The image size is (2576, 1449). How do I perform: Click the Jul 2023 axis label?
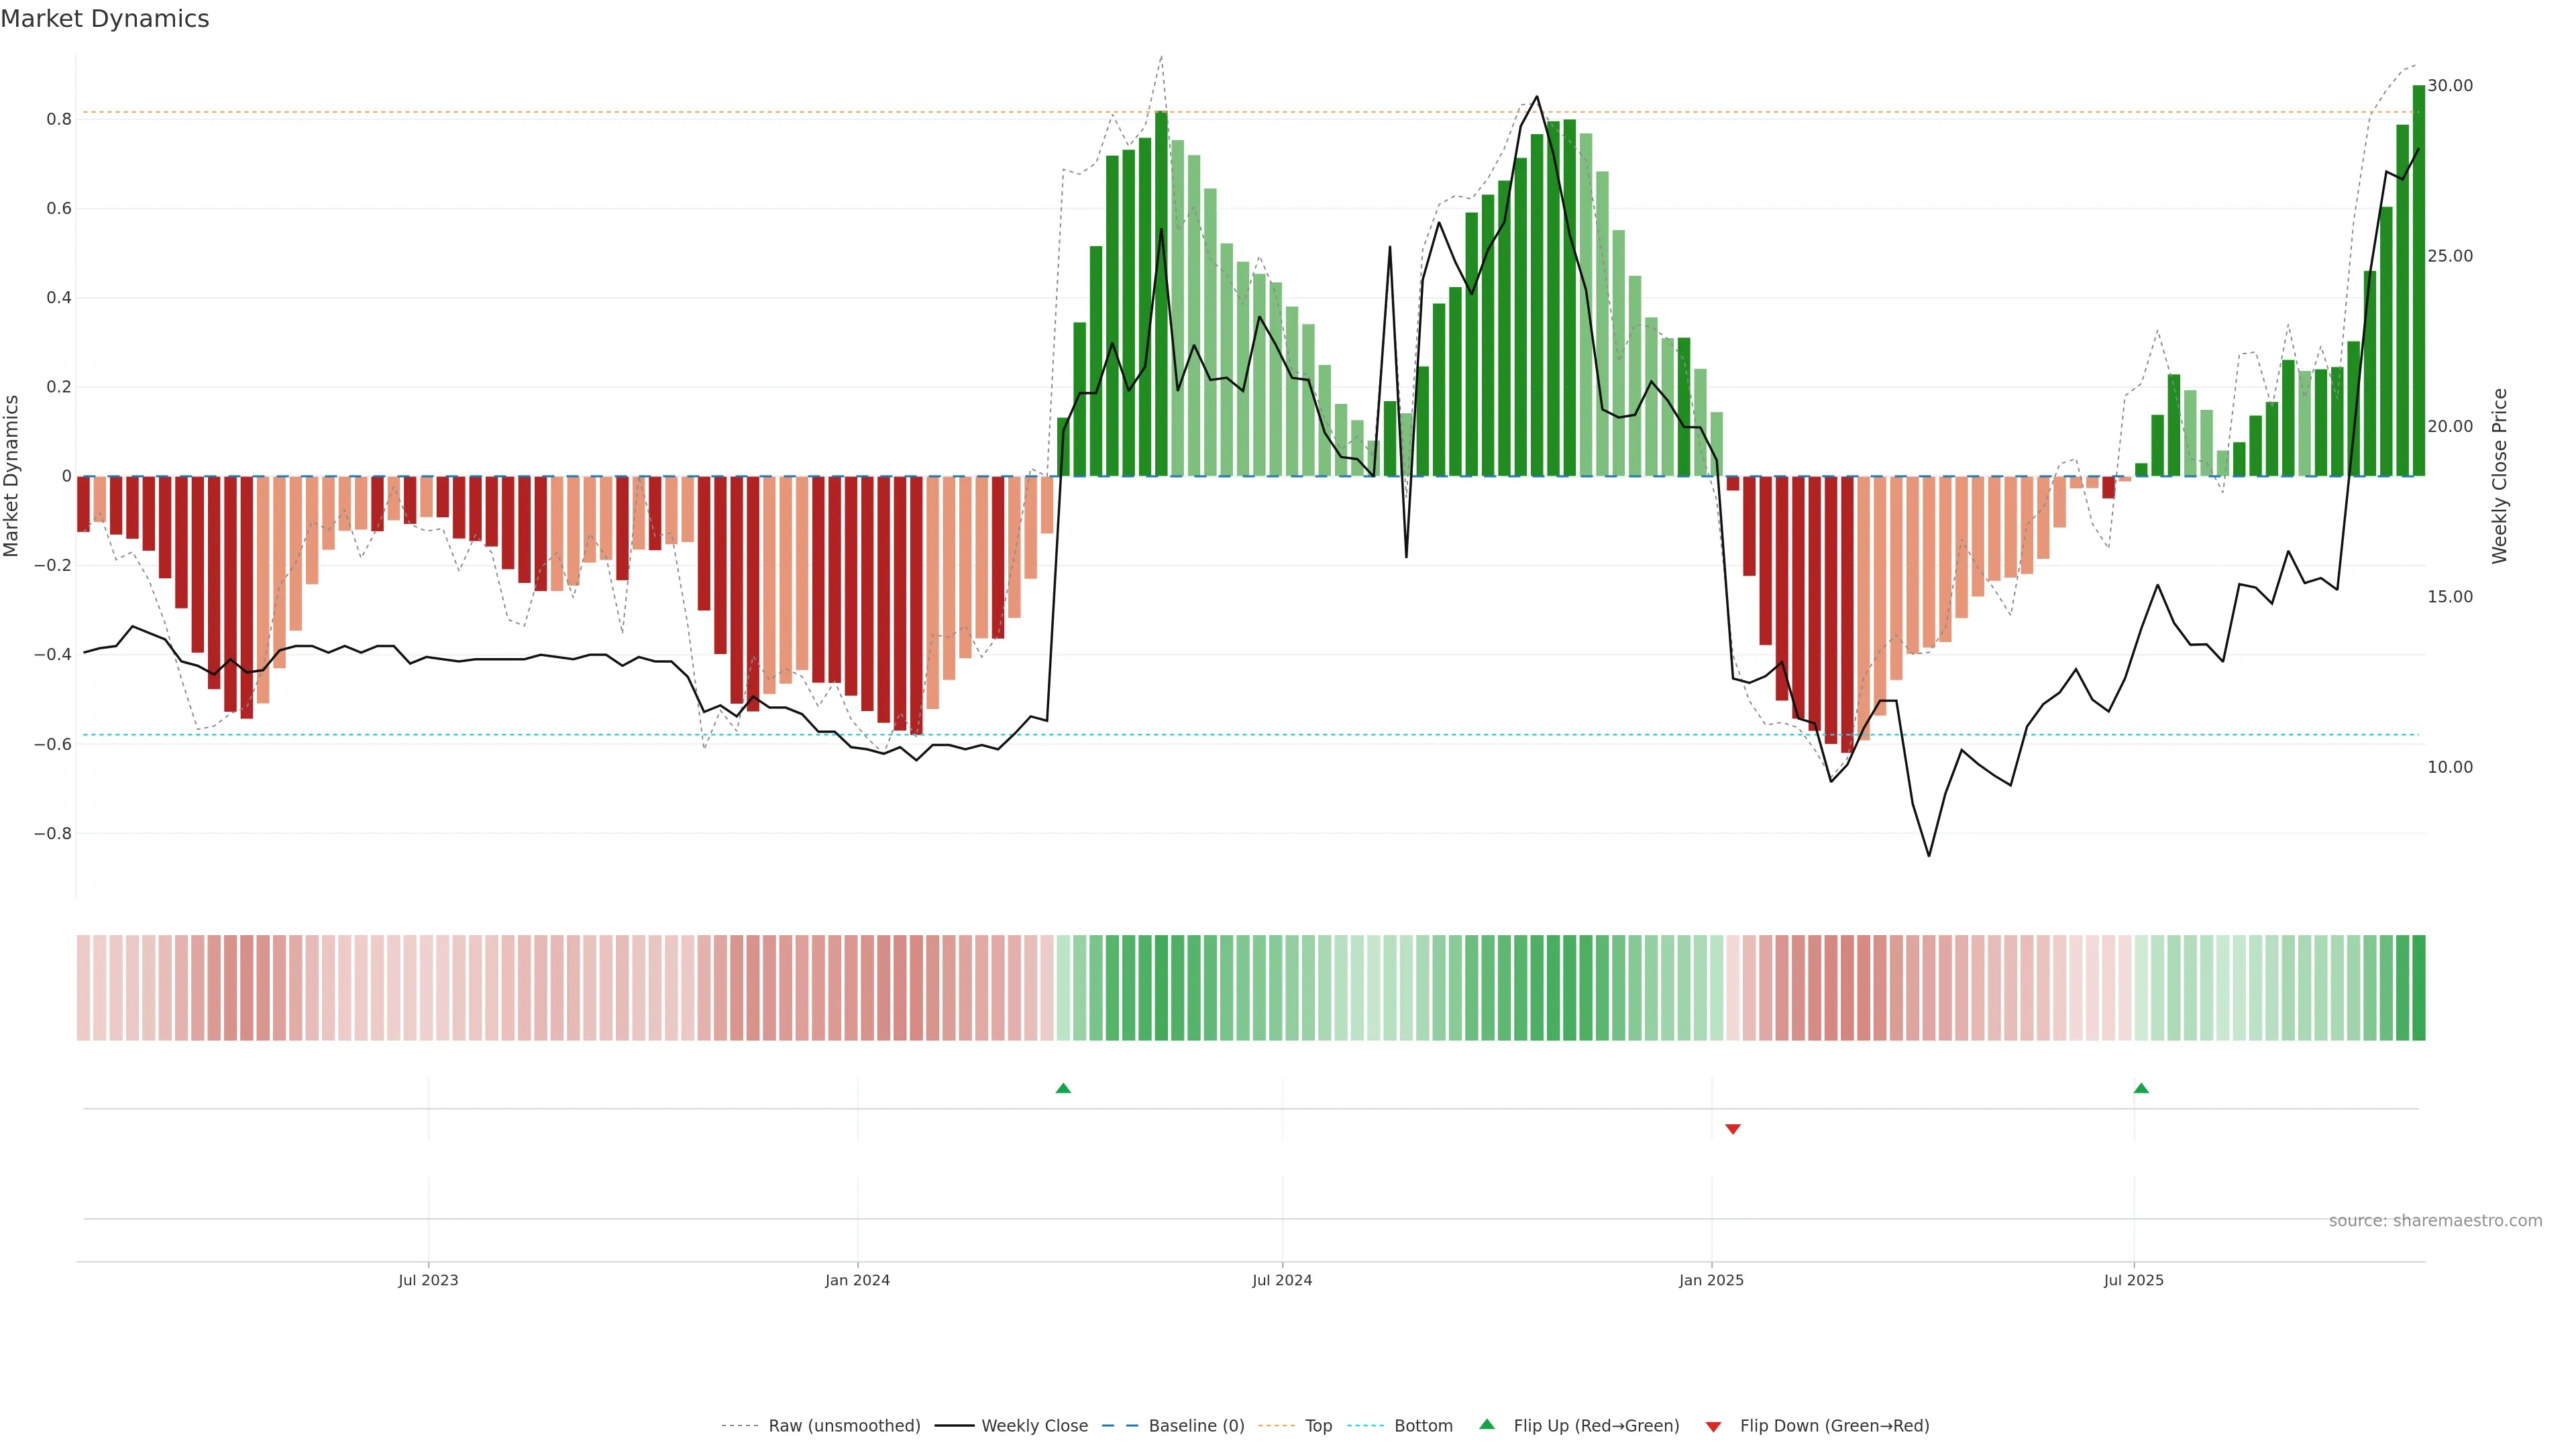pos(428,1280)
